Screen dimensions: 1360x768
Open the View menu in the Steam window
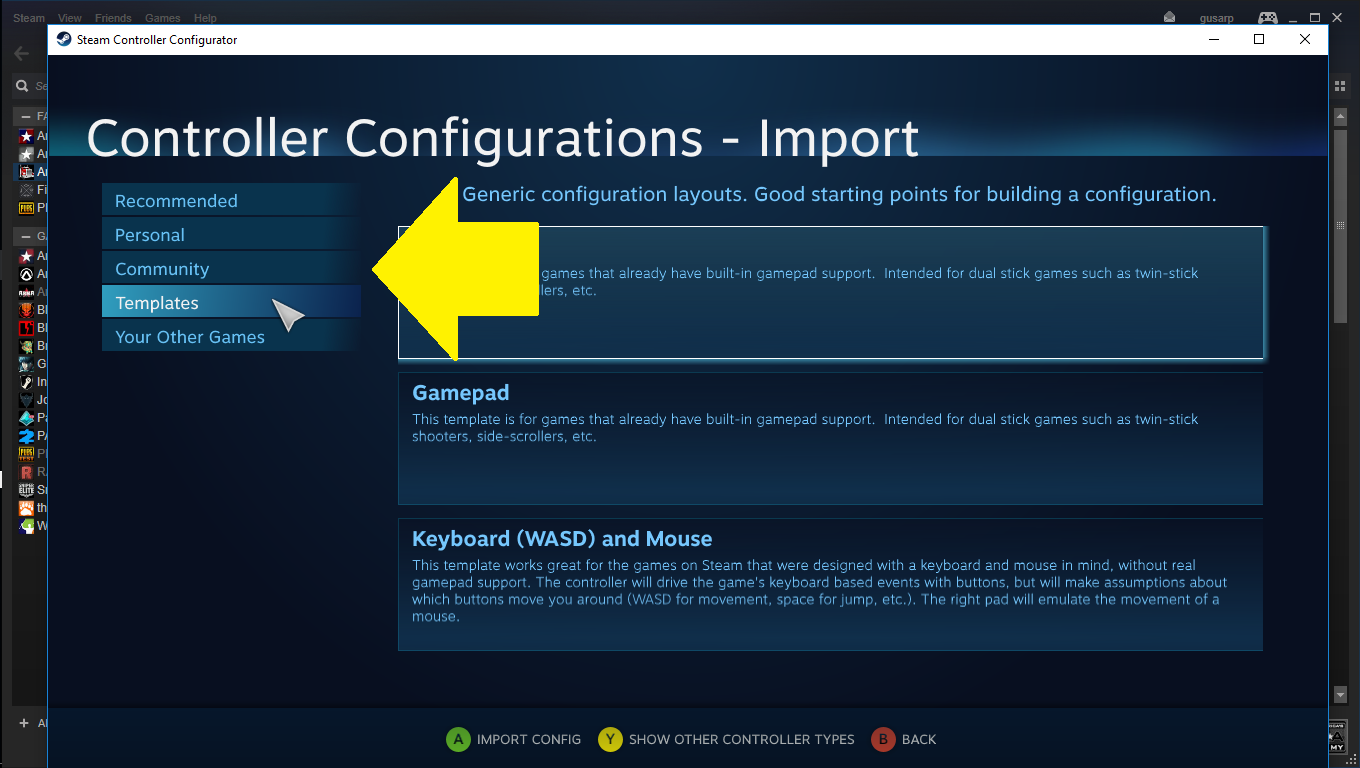70,18
